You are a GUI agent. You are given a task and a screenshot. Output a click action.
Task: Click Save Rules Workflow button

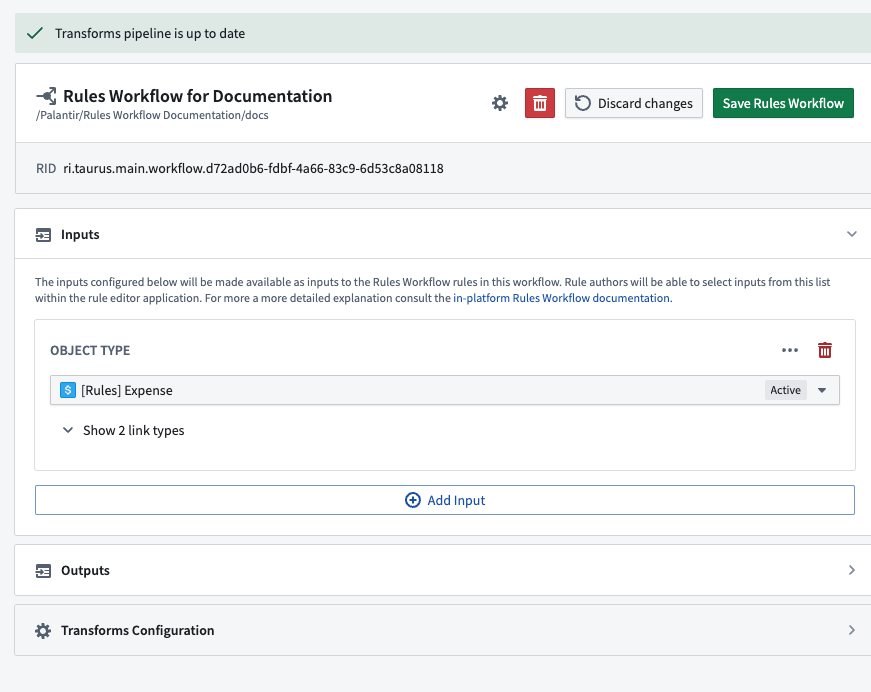click(x=783, y=103)
